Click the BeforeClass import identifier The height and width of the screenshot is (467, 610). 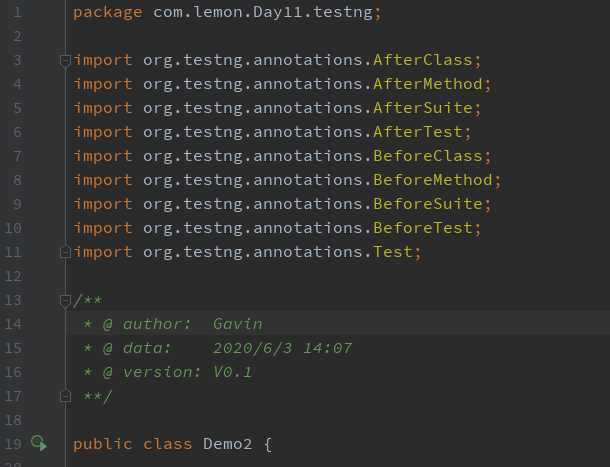(428, 156)
